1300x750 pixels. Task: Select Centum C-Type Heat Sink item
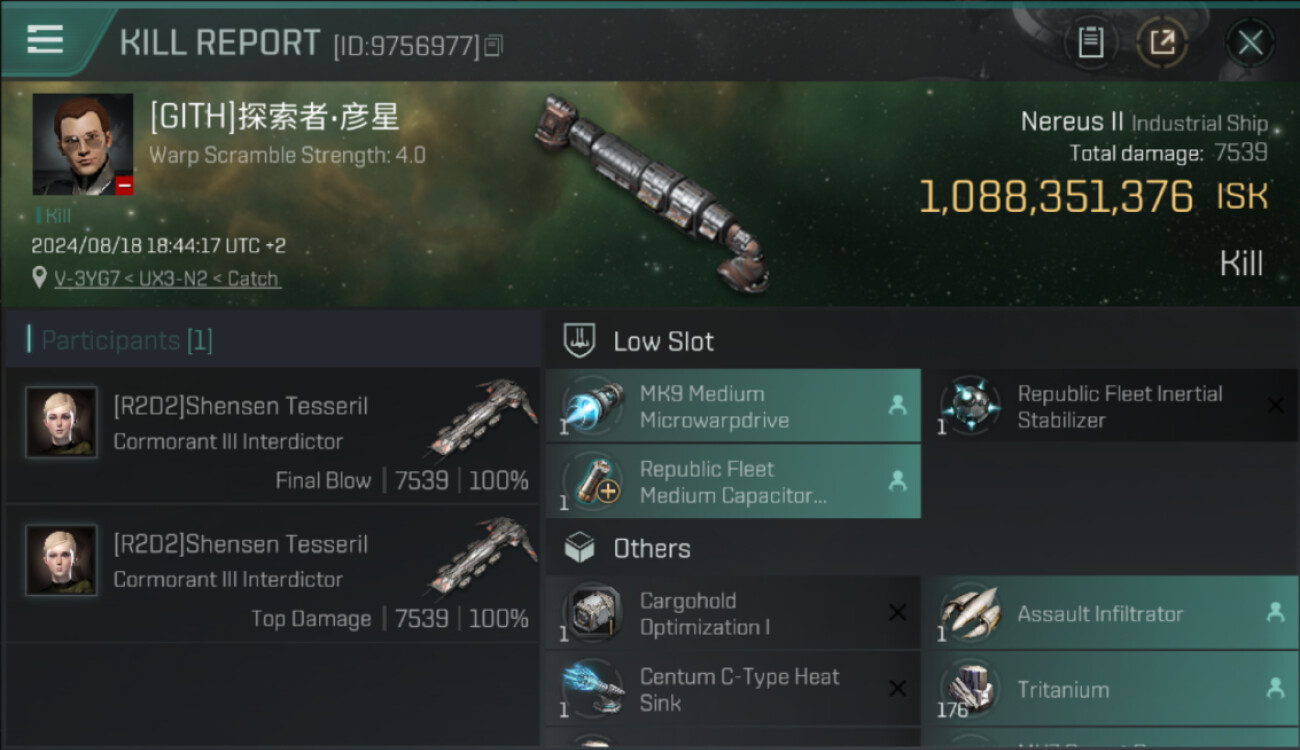(x=732, y=690)
